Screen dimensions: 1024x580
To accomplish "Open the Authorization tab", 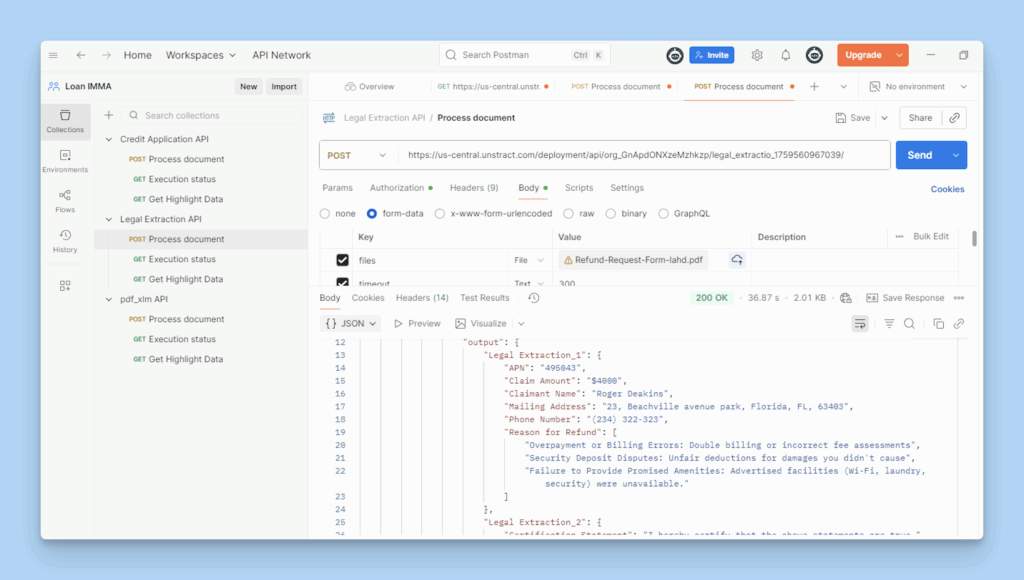I will (x=397, y=188).
